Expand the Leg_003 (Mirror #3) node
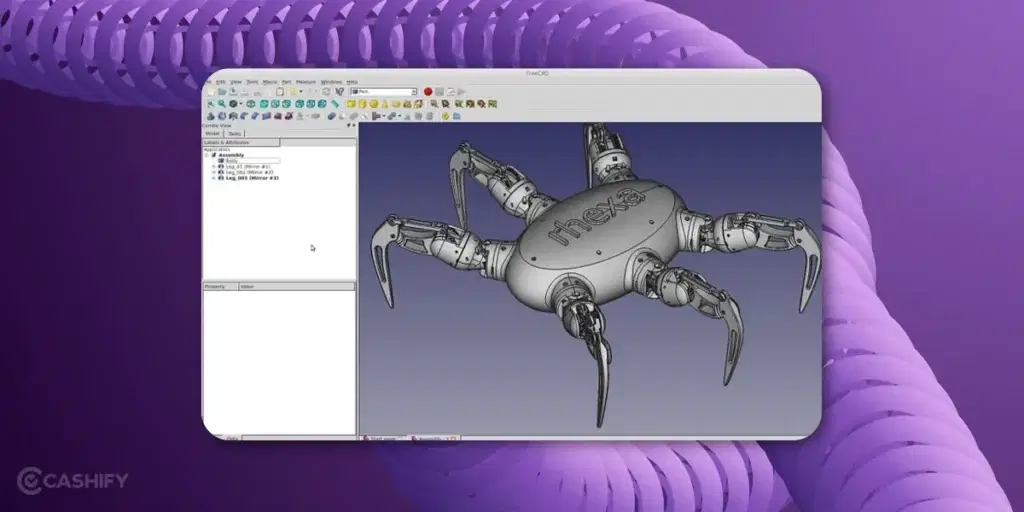This screenshot has height=512, width=1024. click(214, 178)
